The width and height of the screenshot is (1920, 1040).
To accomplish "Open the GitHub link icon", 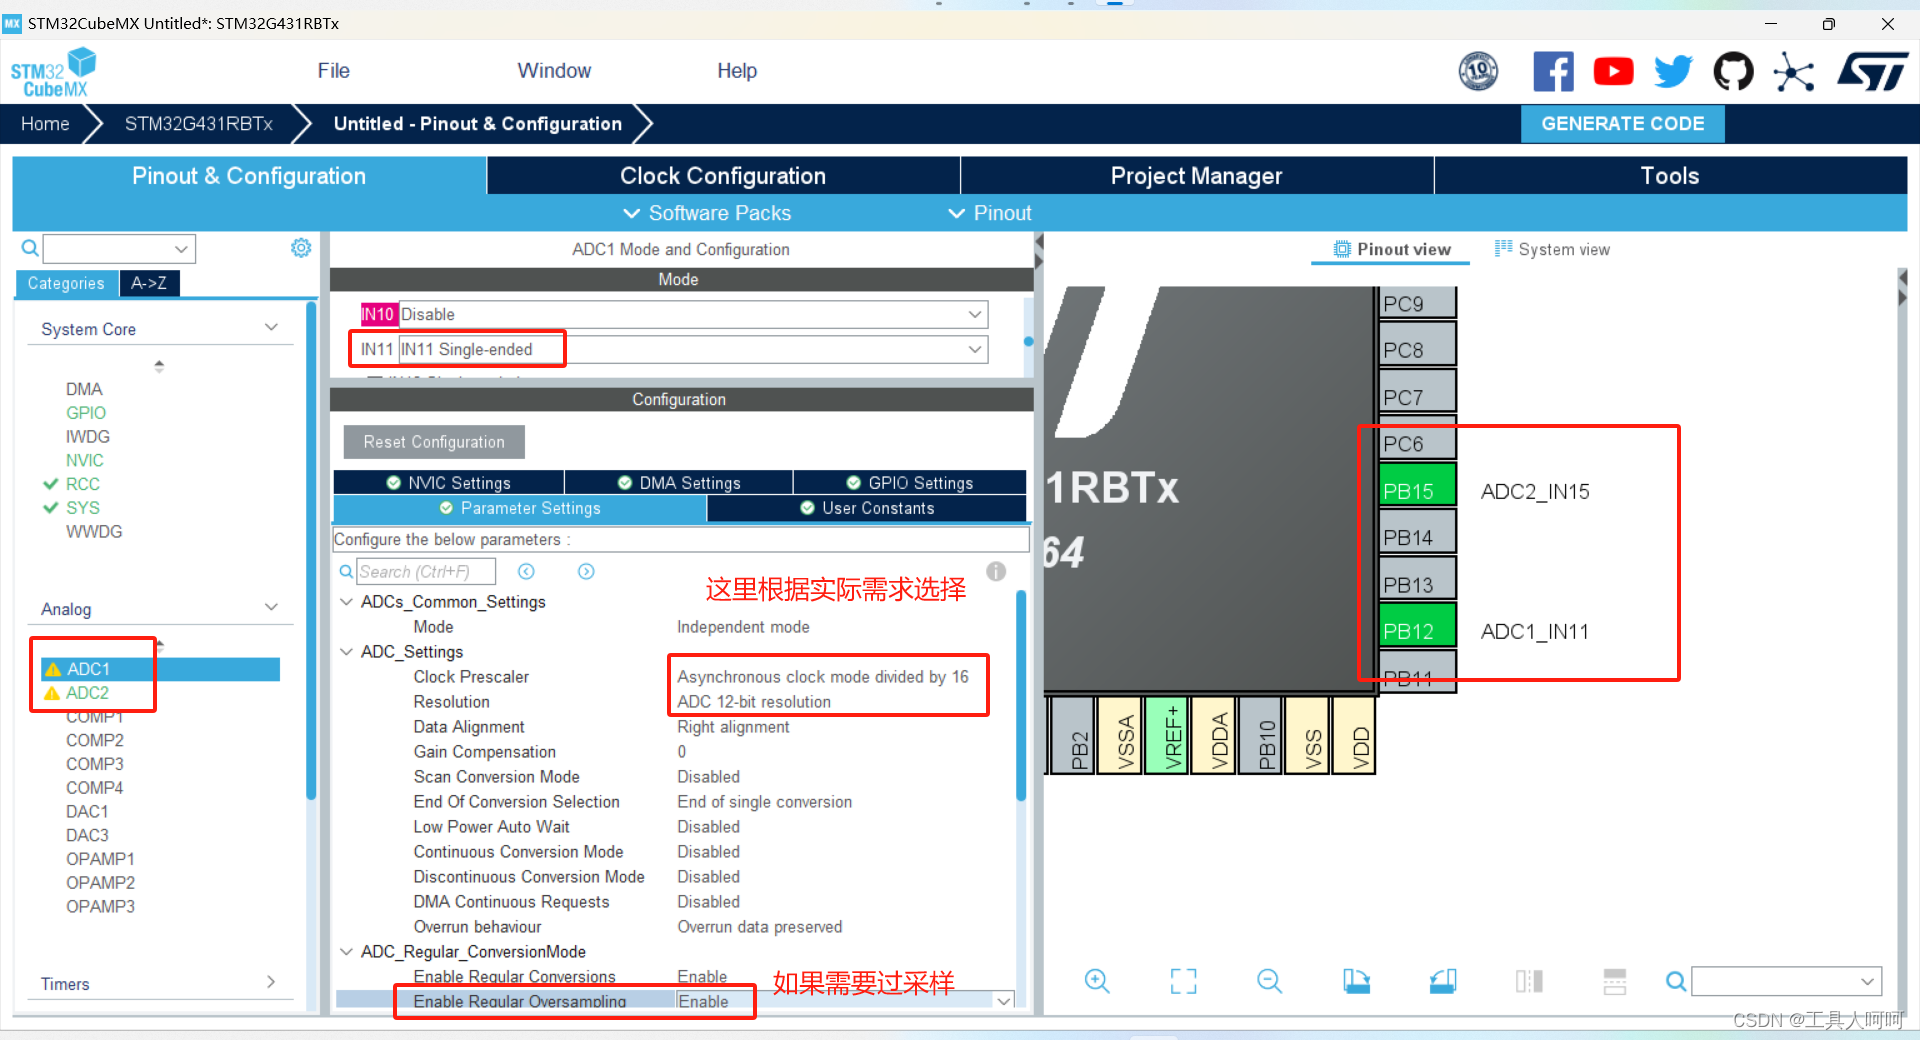I will pyautogui.click(x=1733, y=72).
